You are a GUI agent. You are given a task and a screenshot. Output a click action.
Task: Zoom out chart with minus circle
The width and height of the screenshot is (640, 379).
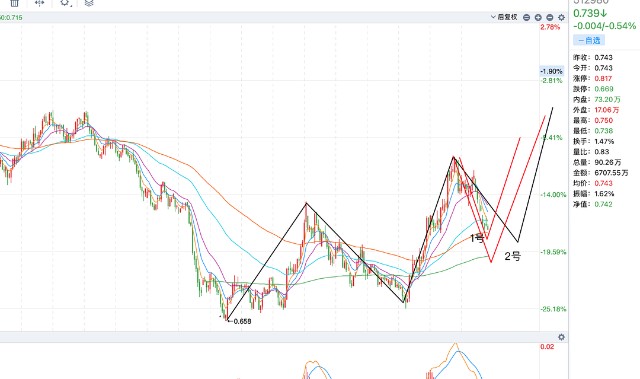[x=550, y=18]
